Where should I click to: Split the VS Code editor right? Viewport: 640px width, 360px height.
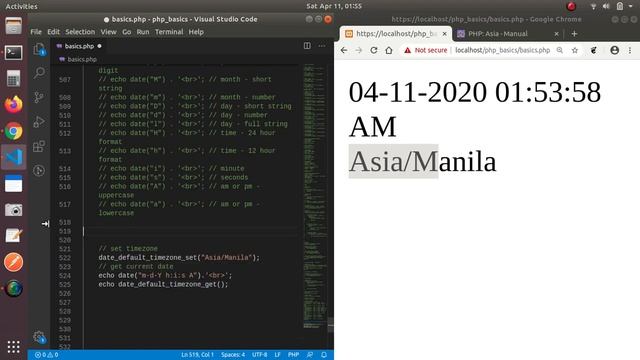(307, 46)
